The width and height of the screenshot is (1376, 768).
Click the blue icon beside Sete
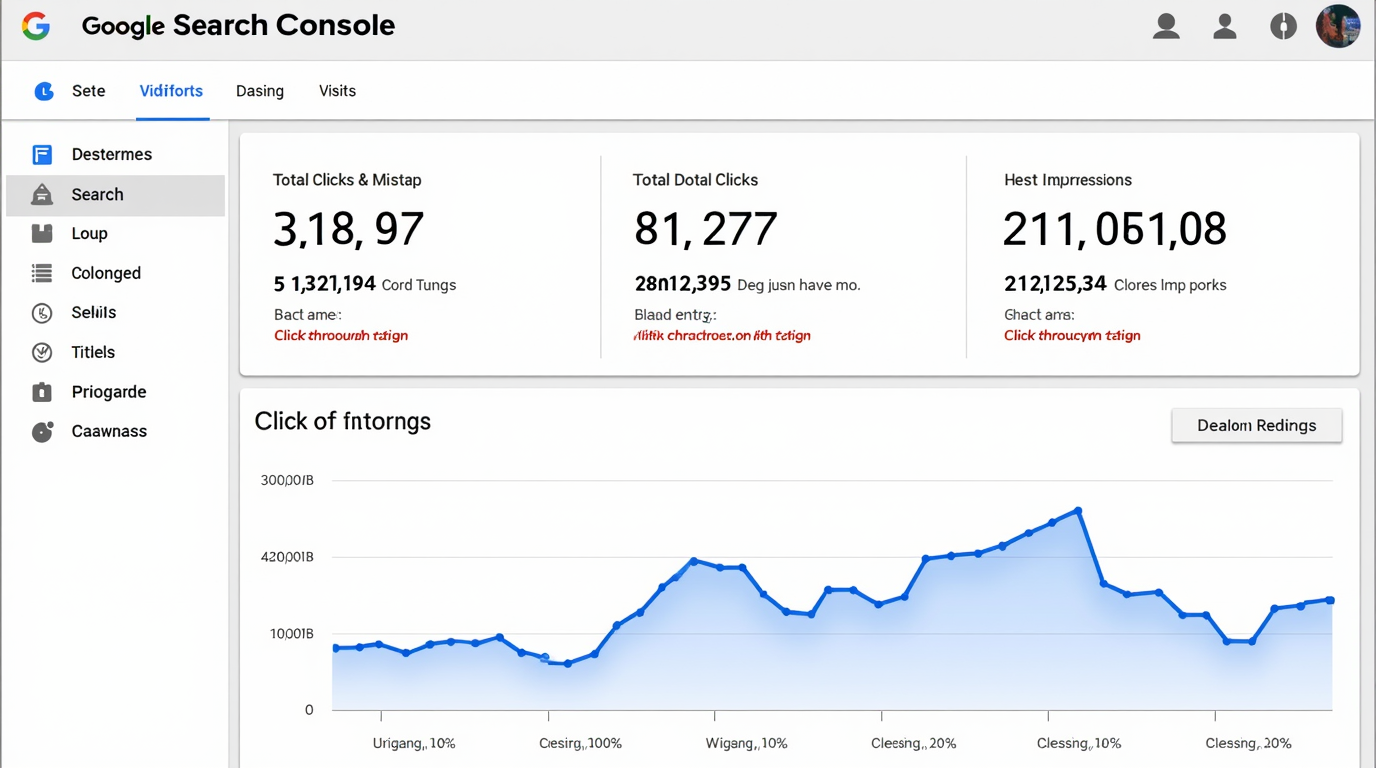click(44, 91)
